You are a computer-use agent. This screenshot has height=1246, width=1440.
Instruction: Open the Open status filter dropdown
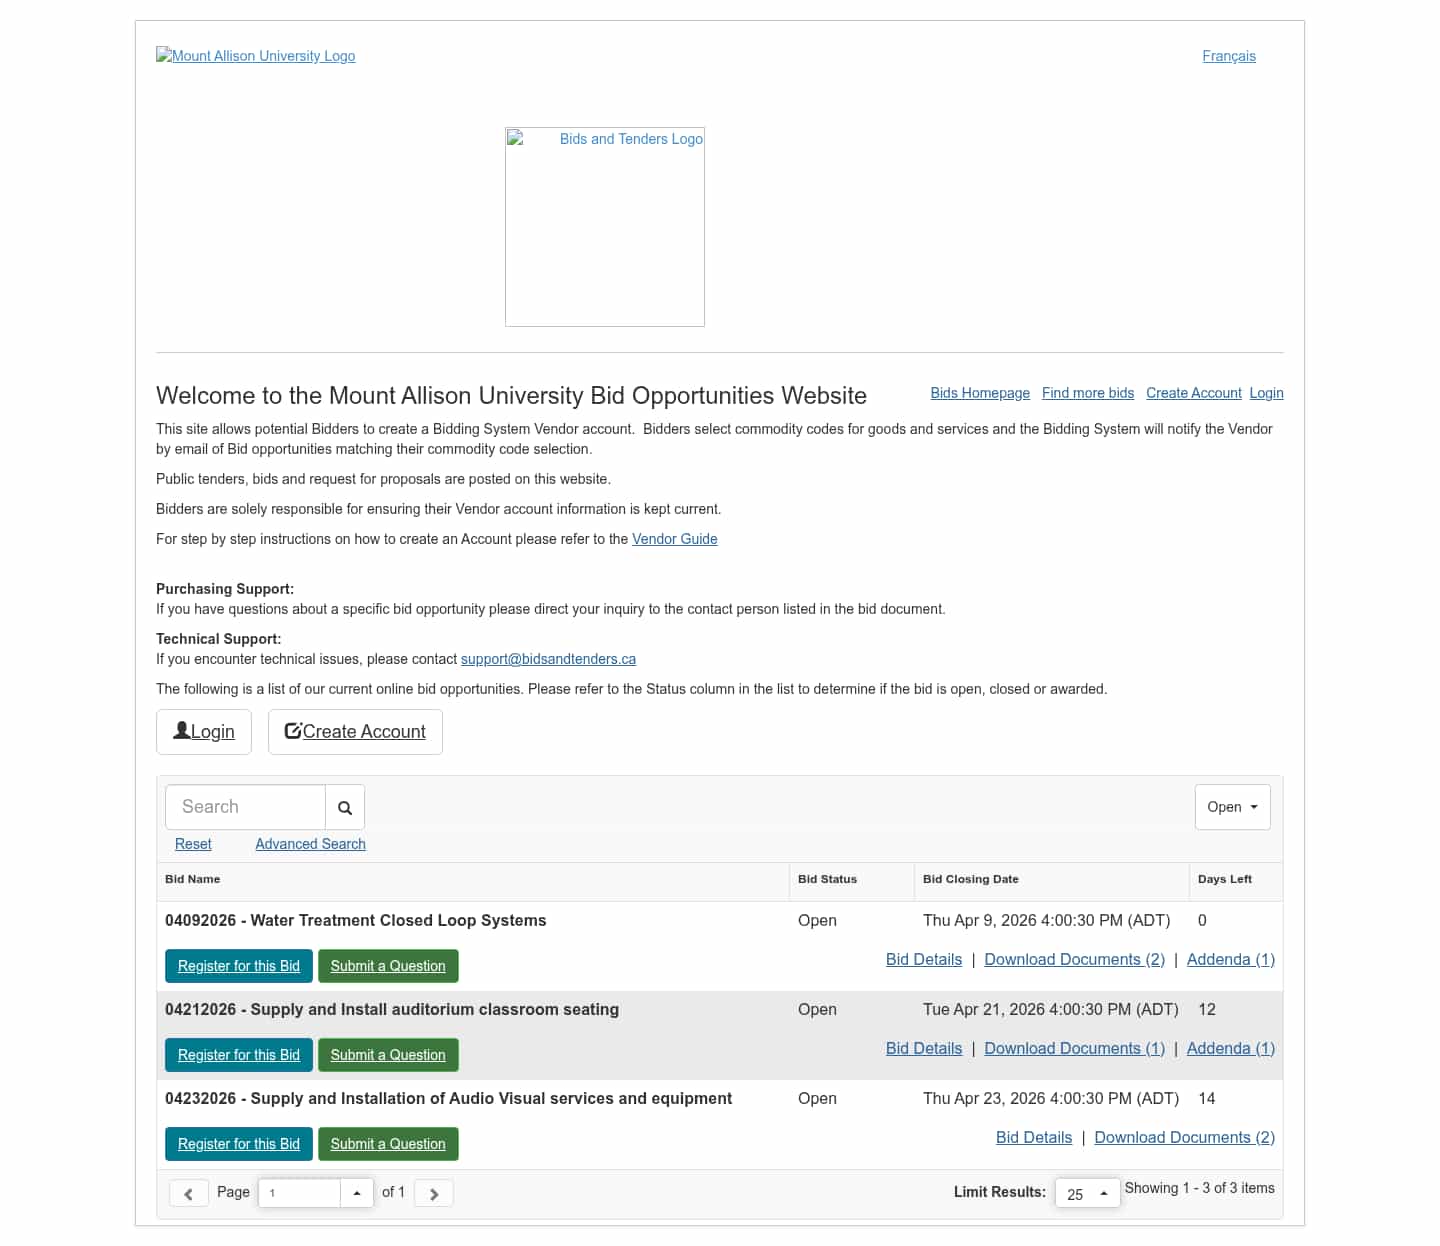point(1232,807)
